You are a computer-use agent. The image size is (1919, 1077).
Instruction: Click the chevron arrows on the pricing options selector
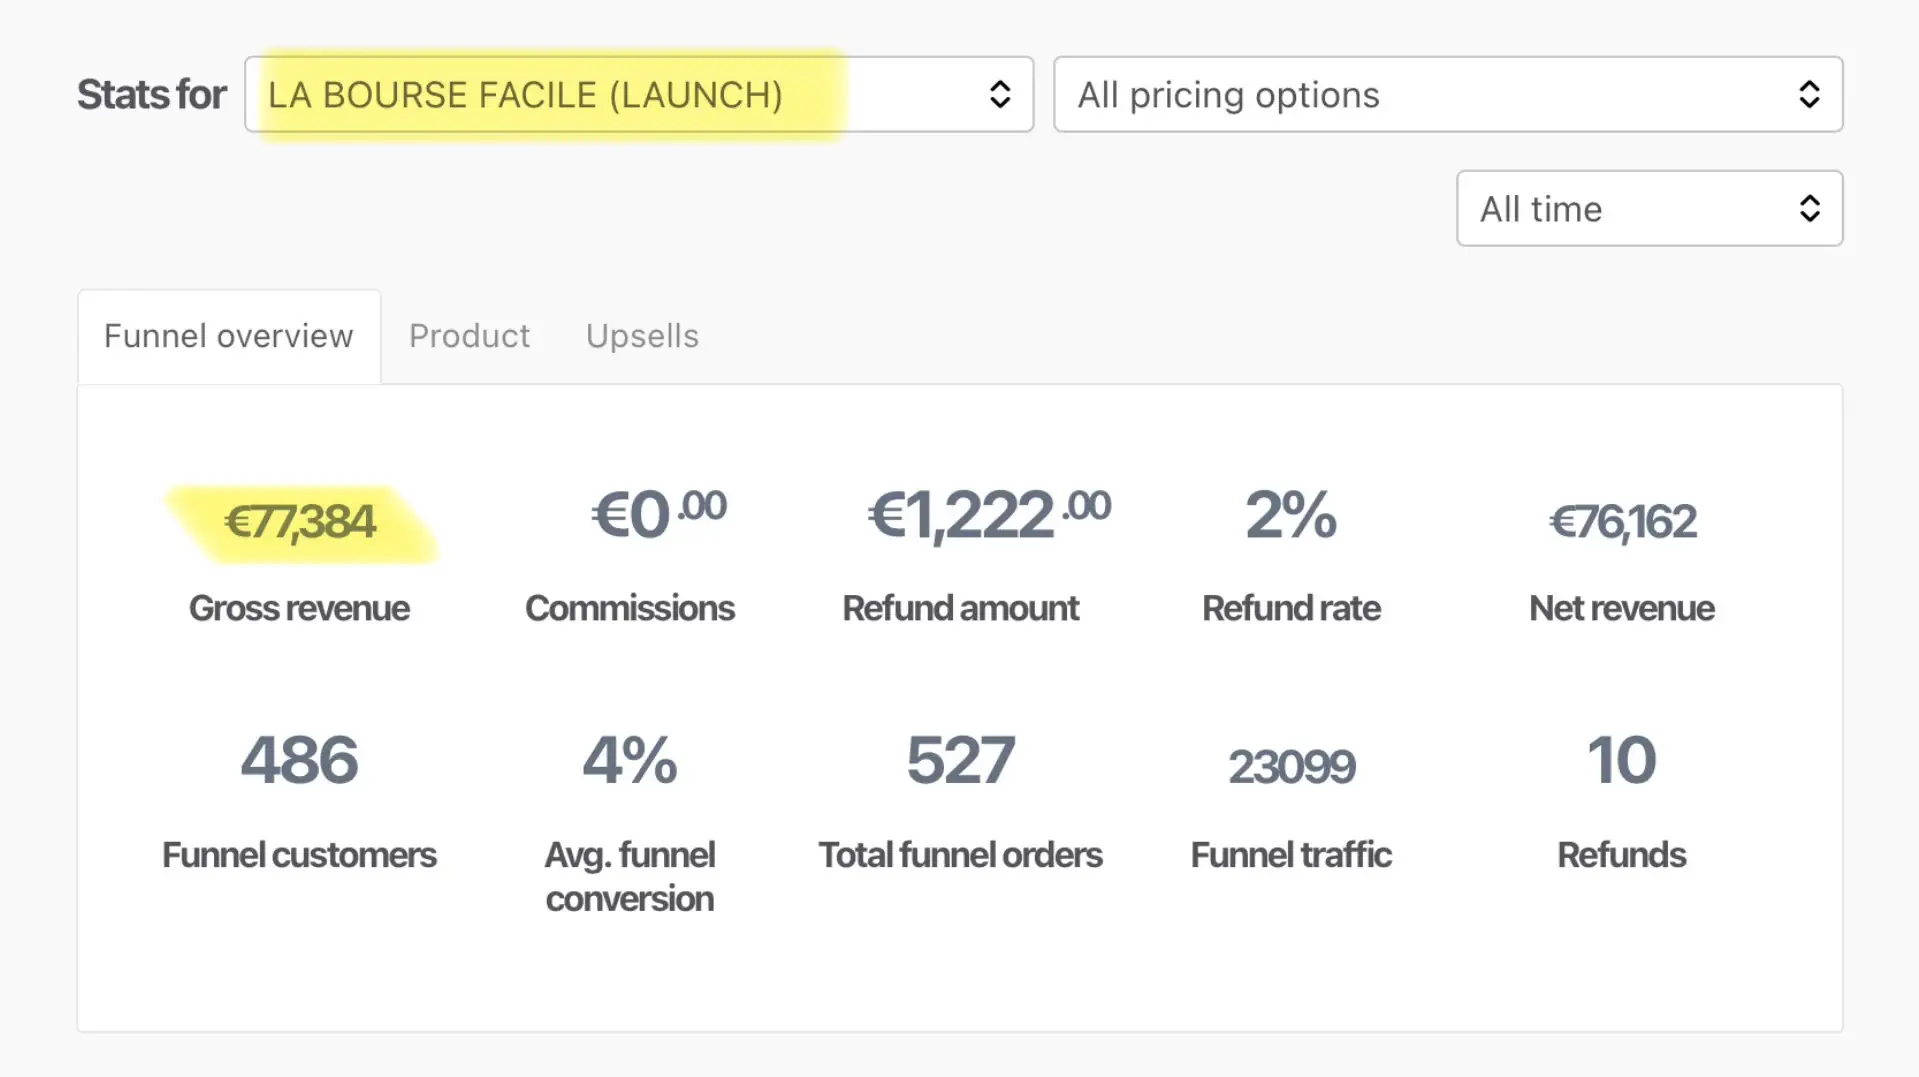click(x=1808, y=95)
